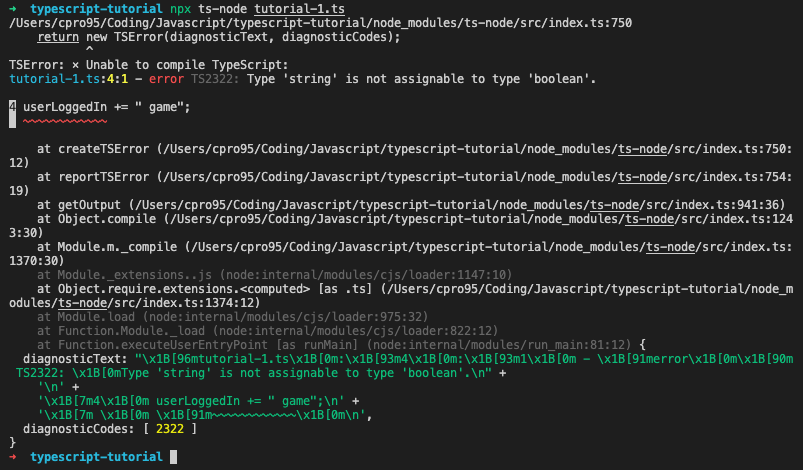Click 'TSError: × Unable to compile TypeScript:' line
Image resolution: width=803 pixels, height=470 pixels.
149,65
